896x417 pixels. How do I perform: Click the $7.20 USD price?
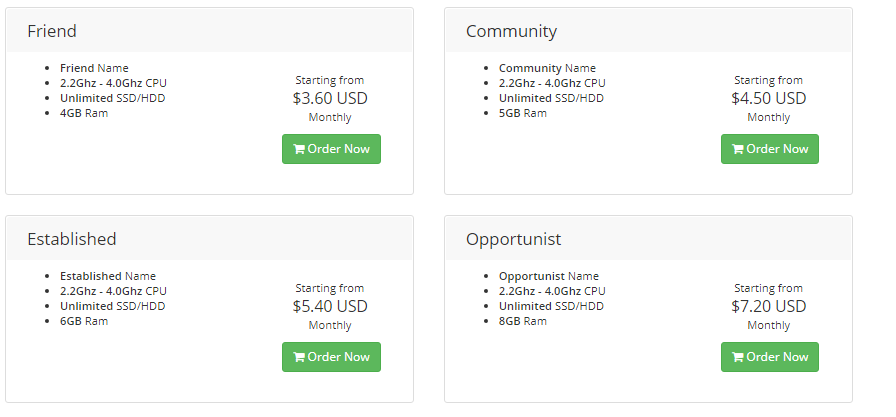pyautogui.click(x=768, y=306)
